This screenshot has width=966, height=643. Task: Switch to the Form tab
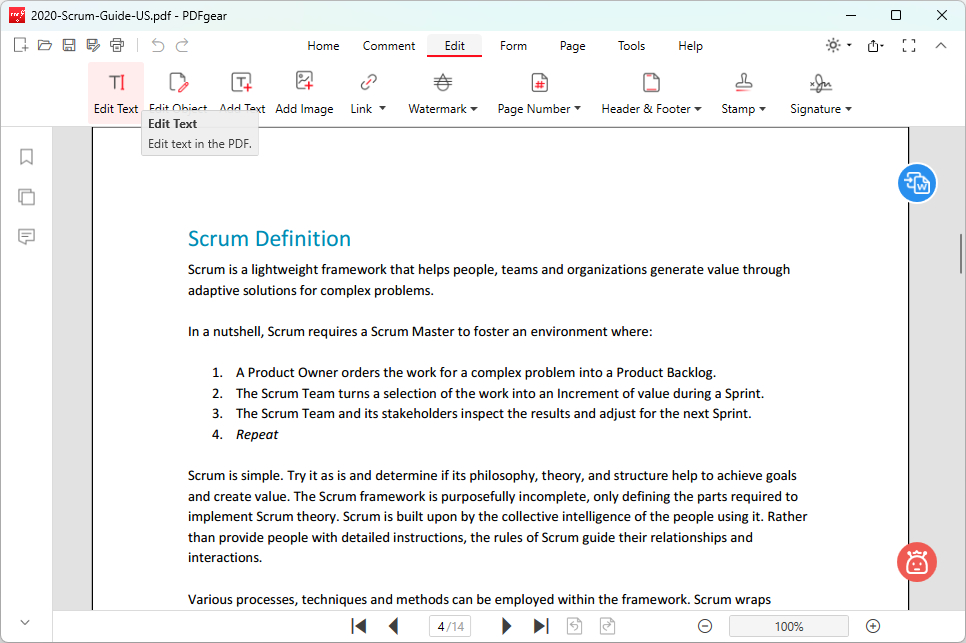click(513, 46)
